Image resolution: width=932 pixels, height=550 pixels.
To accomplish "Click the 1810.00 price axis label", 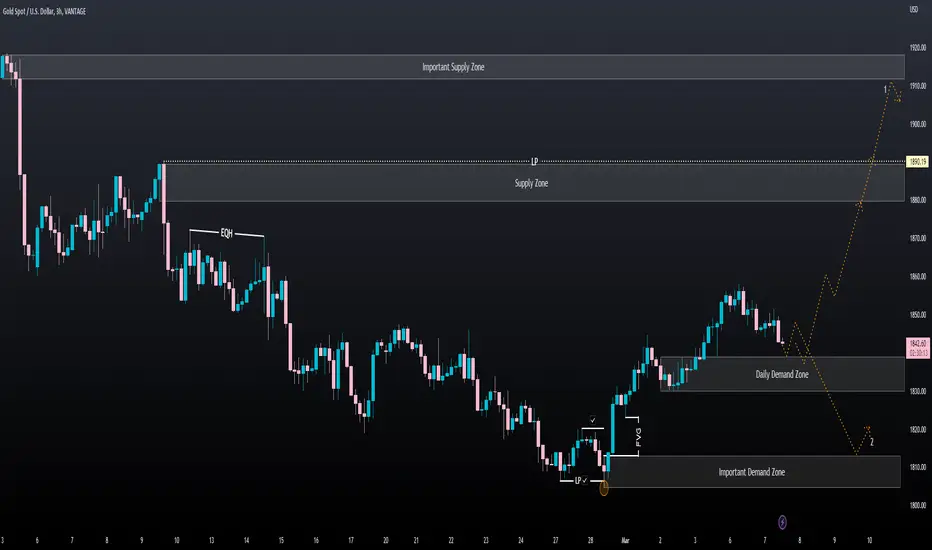I will [x=918, y=467].
